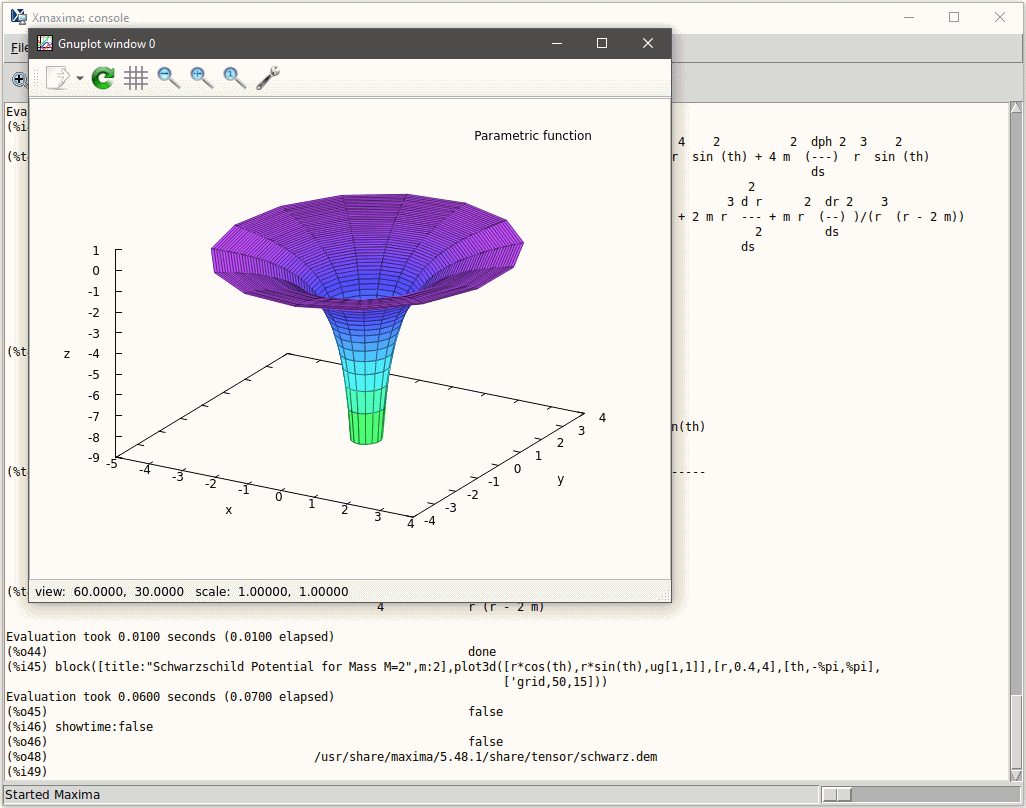The width and height of the screenshot is (1026, 808).
Task: Open the File menu in Xmaxima
Action: 17,48
